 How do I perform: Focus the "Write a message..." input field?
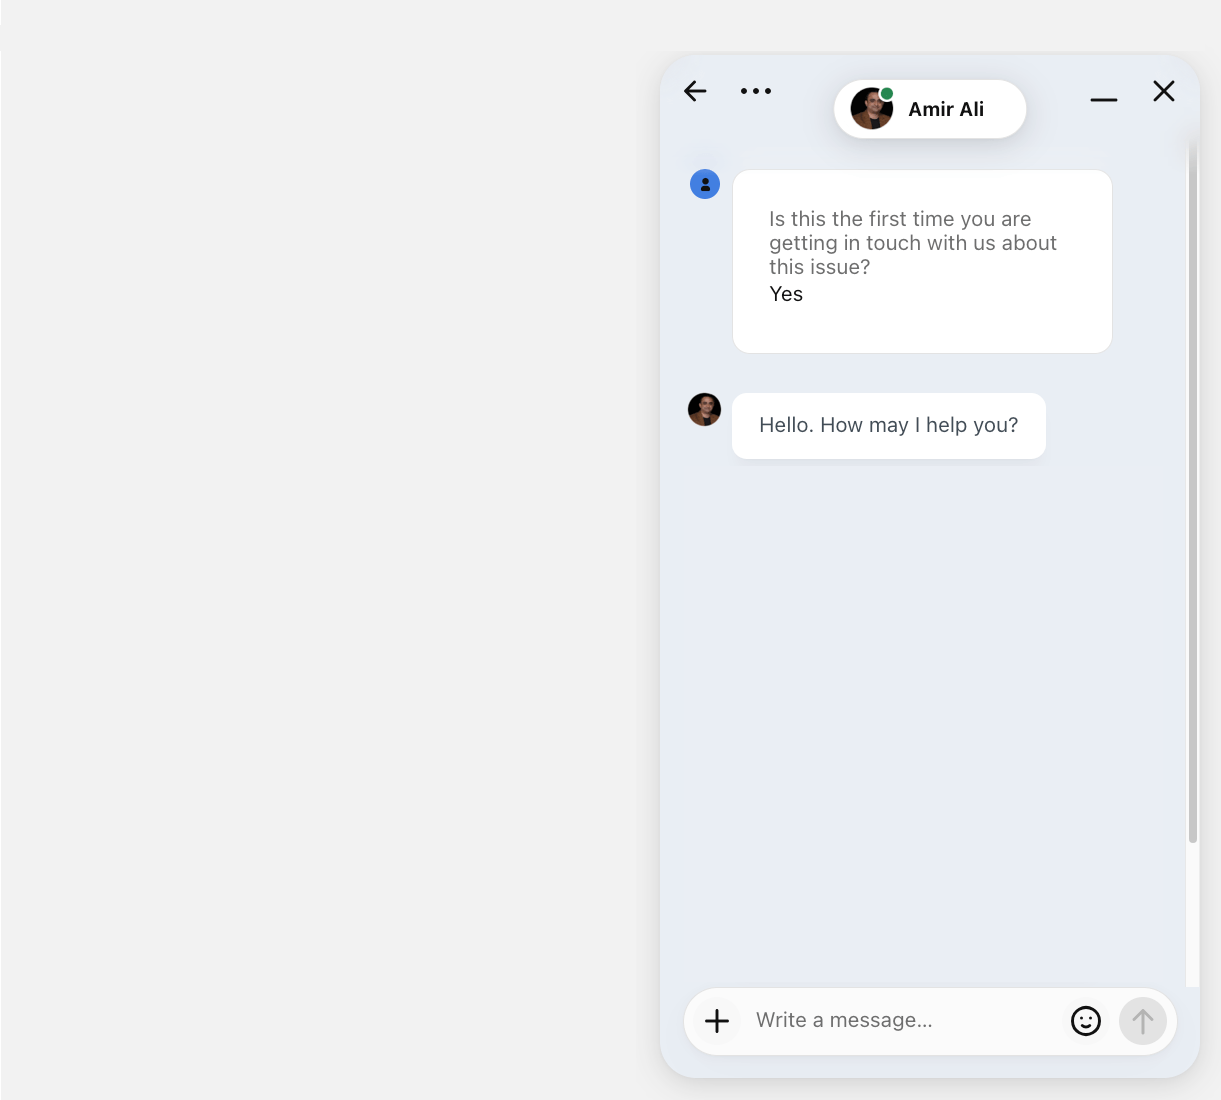click(900, 1021)
